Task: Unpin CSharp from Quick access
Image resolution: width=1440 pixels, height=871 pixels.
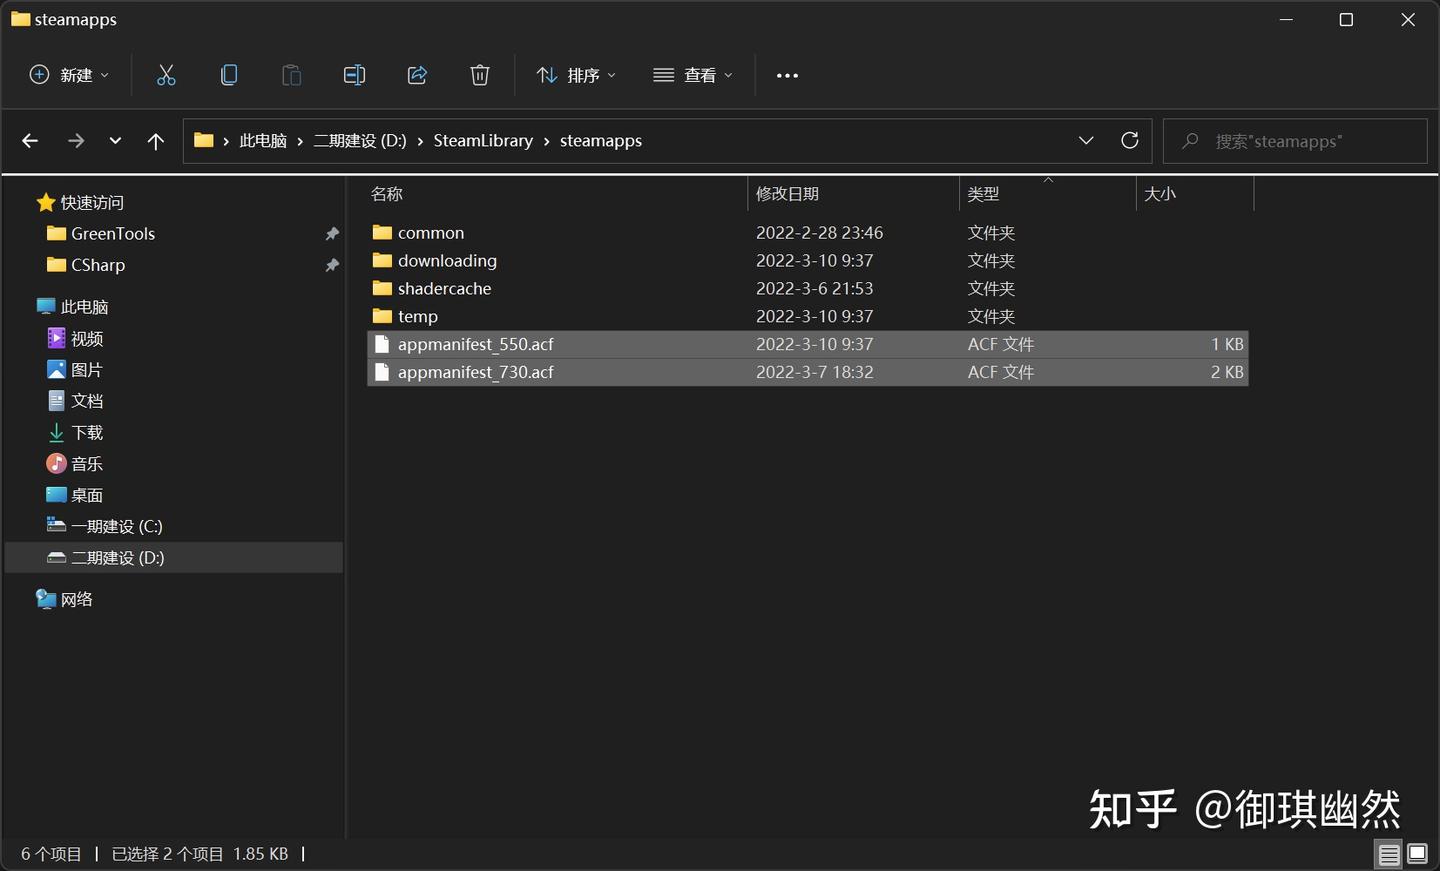Action: 332,265
